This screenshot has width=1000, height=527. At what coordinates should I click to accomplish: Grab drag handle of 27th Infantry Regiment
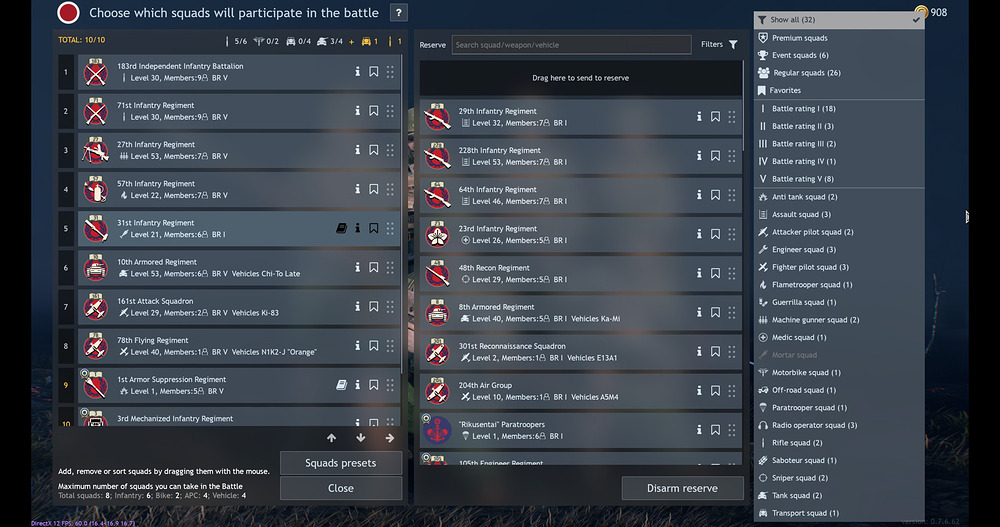(x=390, y=150)
